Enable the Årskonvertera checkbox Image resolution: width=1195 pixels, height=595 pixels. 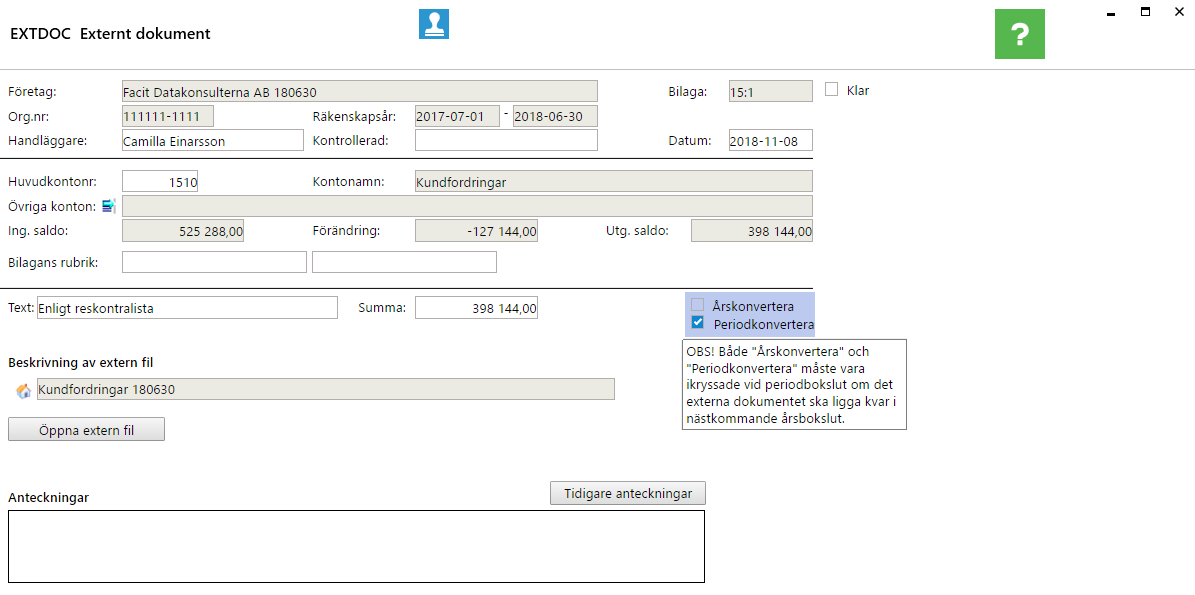pos(697,305)
